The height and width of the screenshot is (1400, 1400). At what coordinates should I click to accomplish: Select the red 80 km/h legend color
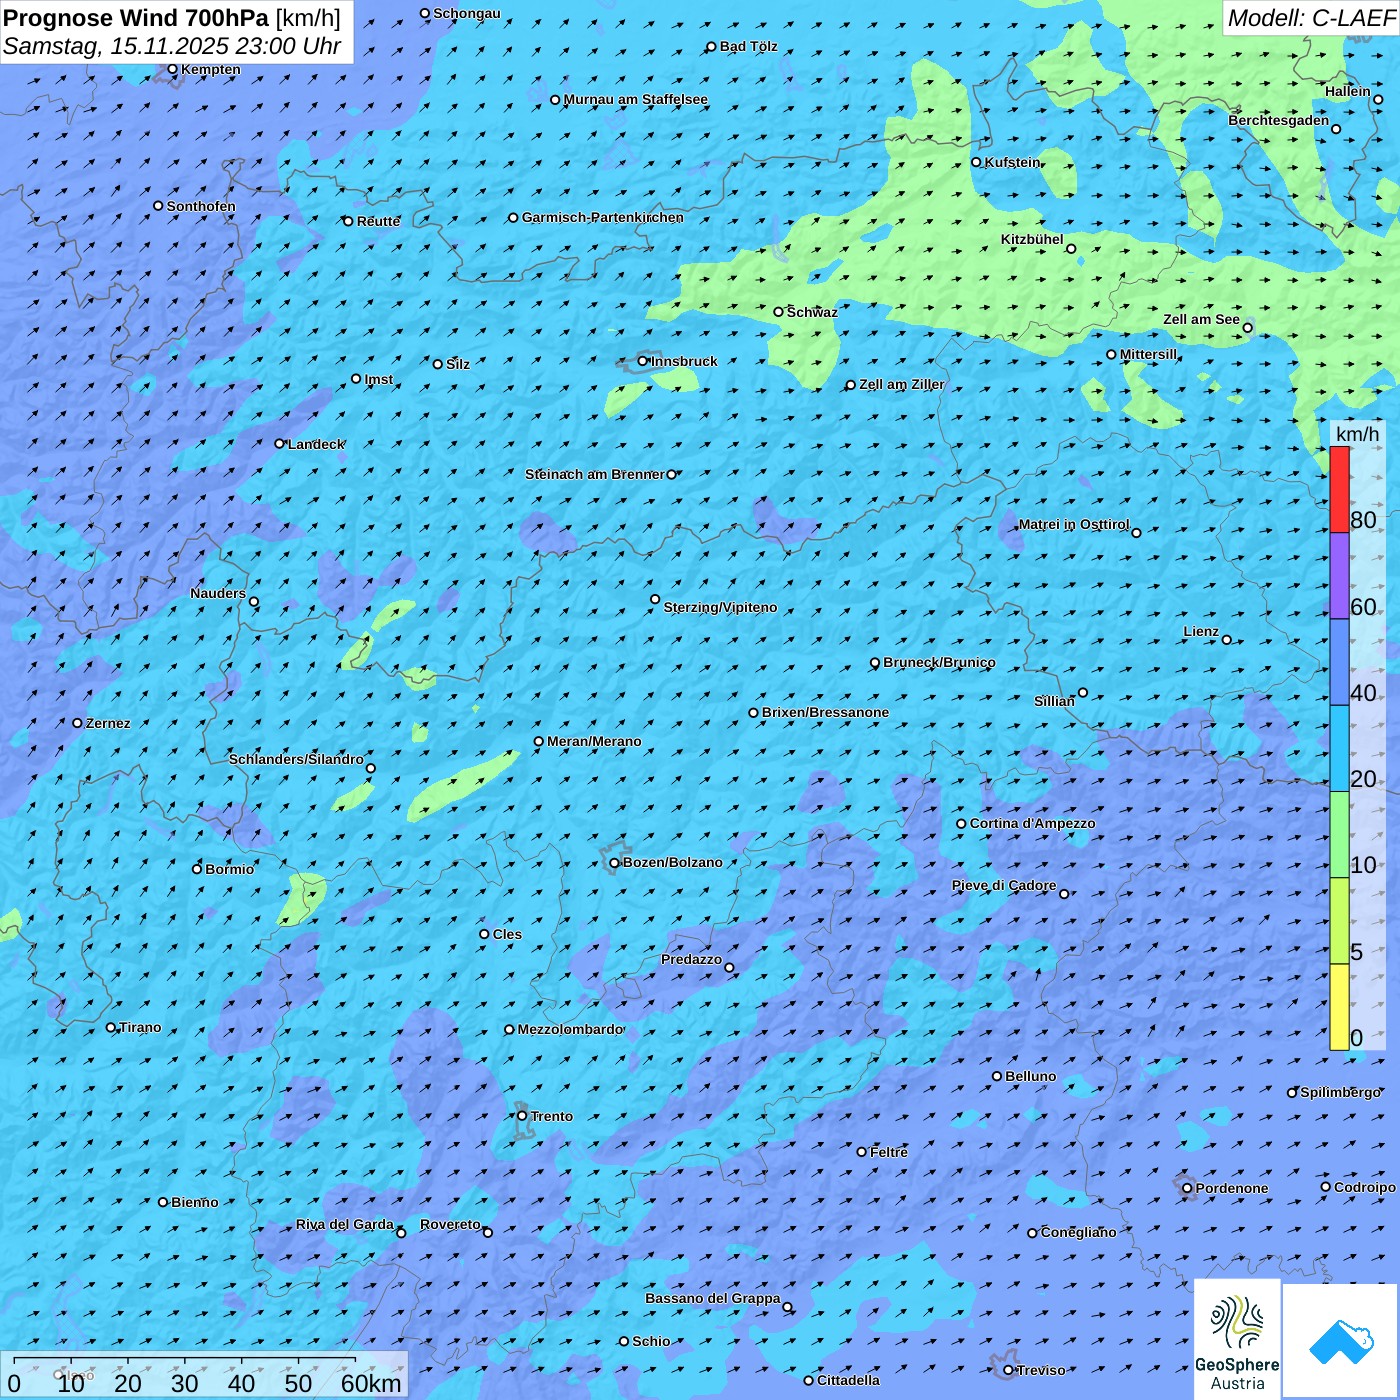coord(1339,489)
